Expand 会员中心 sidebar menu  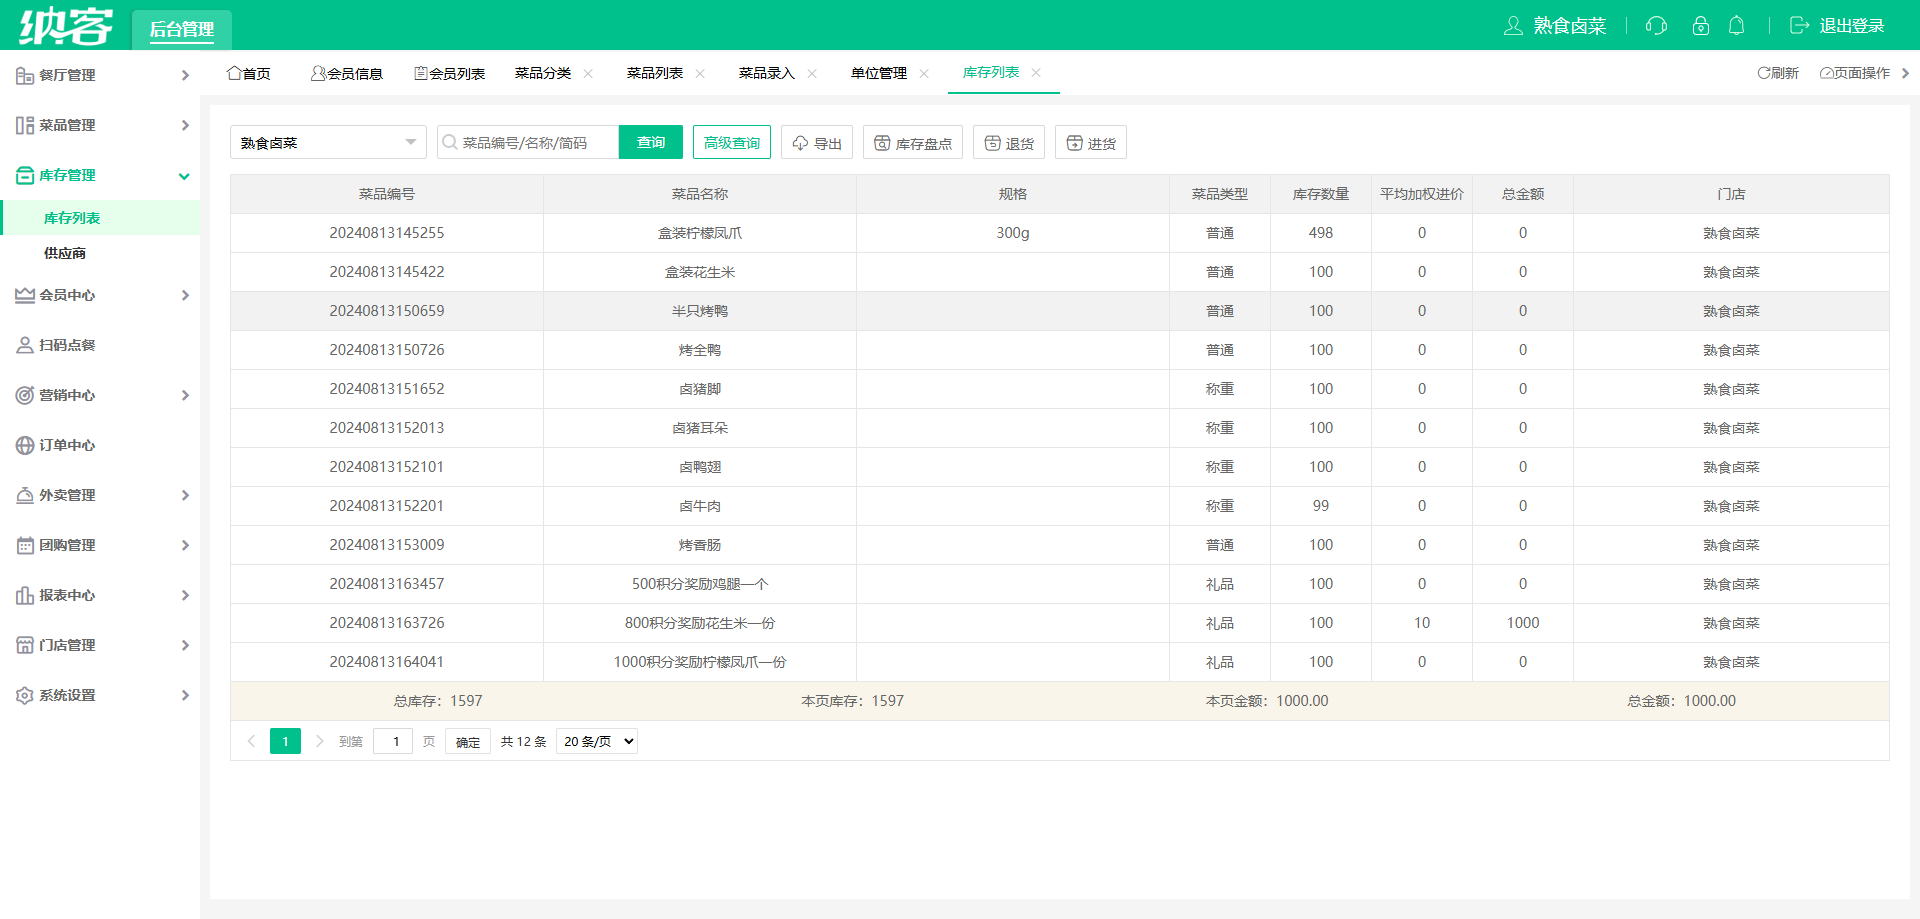pos(100,295)
